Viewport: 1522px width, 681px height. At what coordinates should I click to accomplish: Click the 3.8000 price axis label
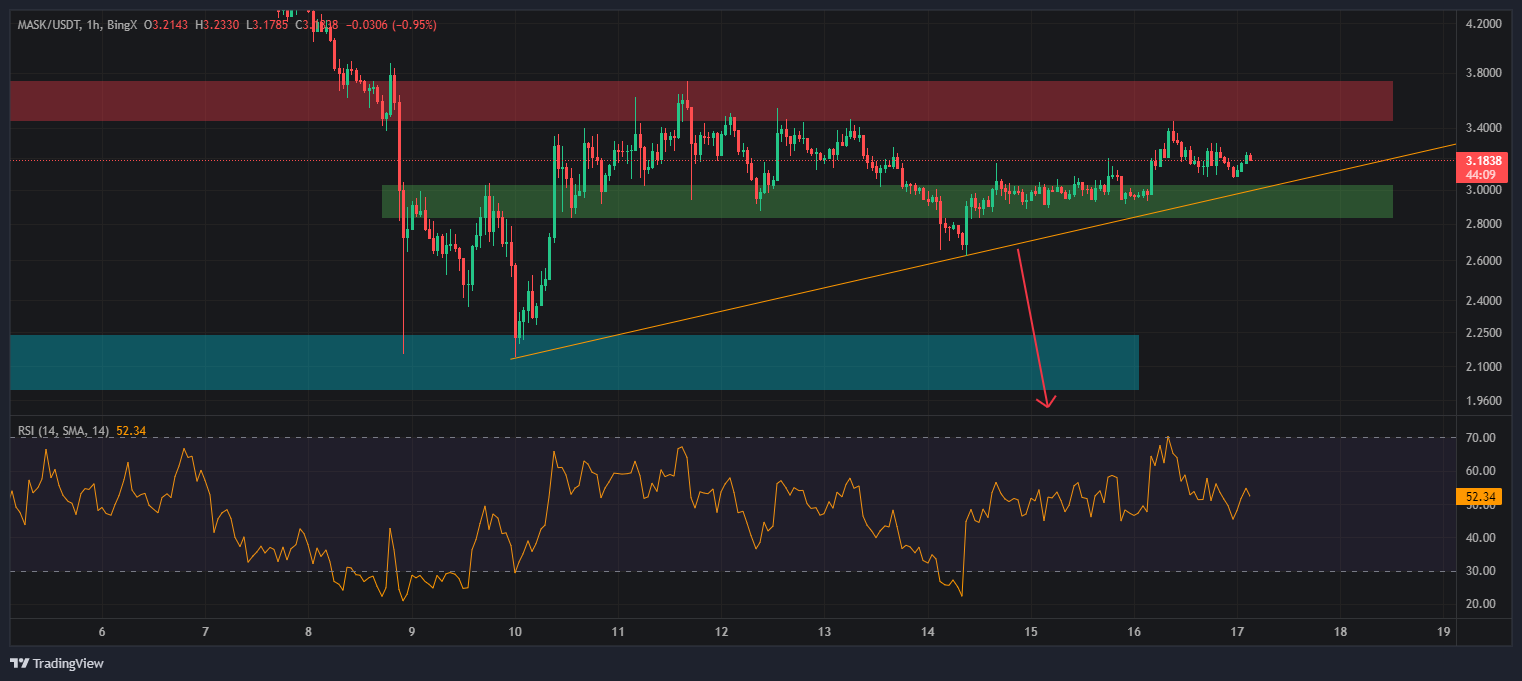[1482, 73]
